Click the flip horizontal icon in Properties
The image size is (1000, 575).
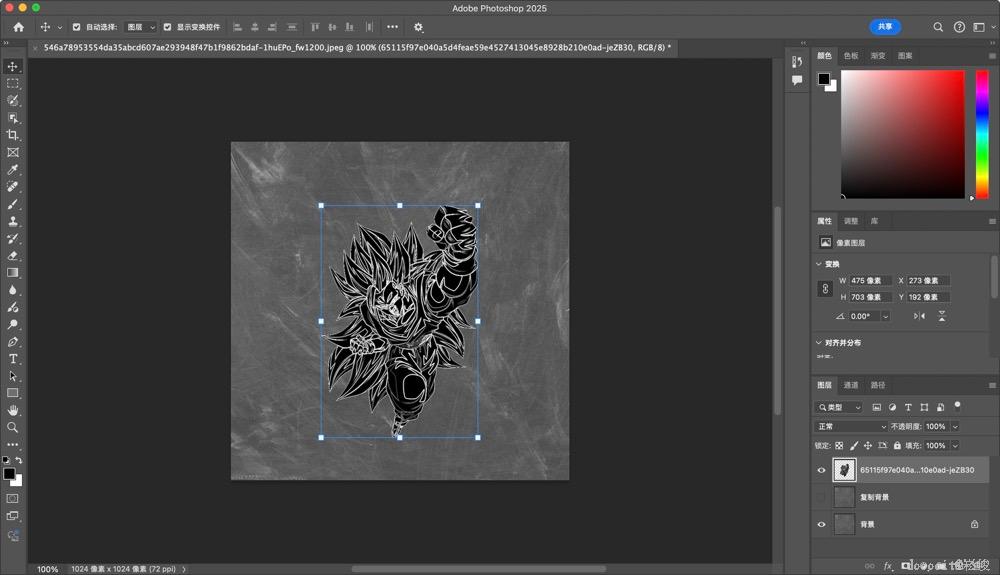(x=919, y=316)
